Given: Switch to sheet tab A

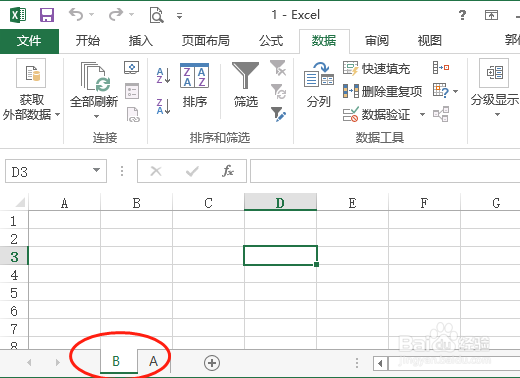Looking at the screenshot, I should click(x=153, y=361).
